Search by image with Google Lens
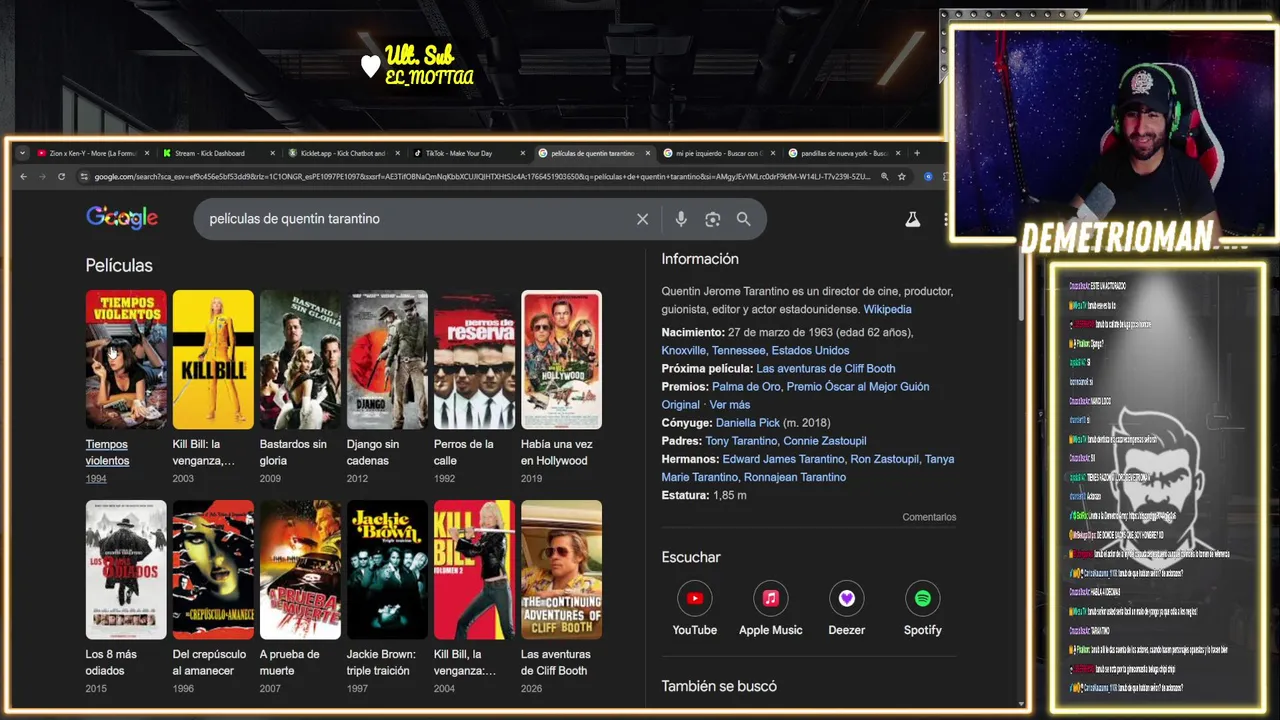Image resolution: width=1280 pixels, height=720 pixels. pos(712,219)
